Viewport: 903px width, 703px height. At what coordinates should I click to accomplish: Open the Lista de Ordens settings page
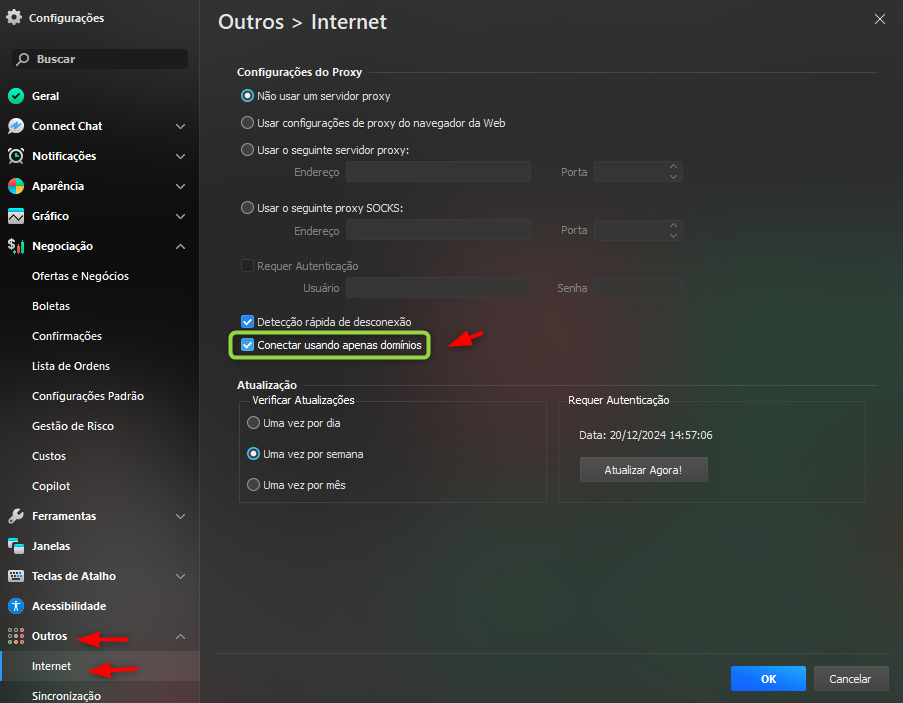coord(71,366)
